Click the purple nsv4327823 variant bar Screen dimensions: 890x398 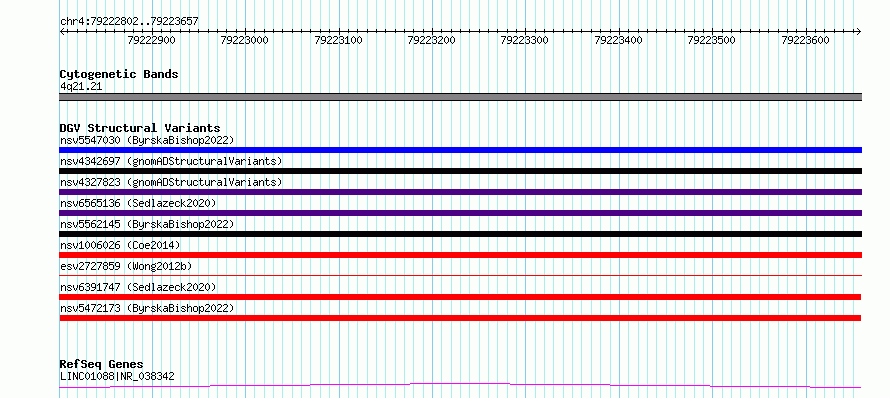click(460, 192)
